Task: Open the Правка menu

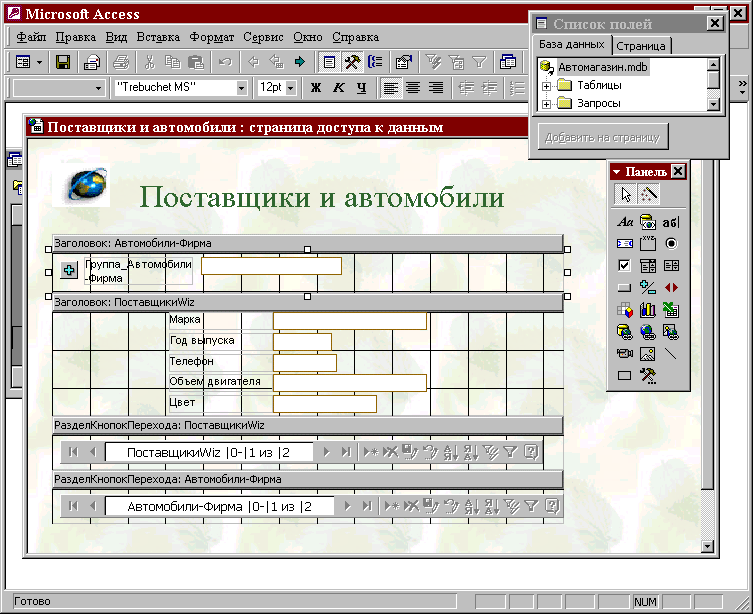Action: [75, 37]
